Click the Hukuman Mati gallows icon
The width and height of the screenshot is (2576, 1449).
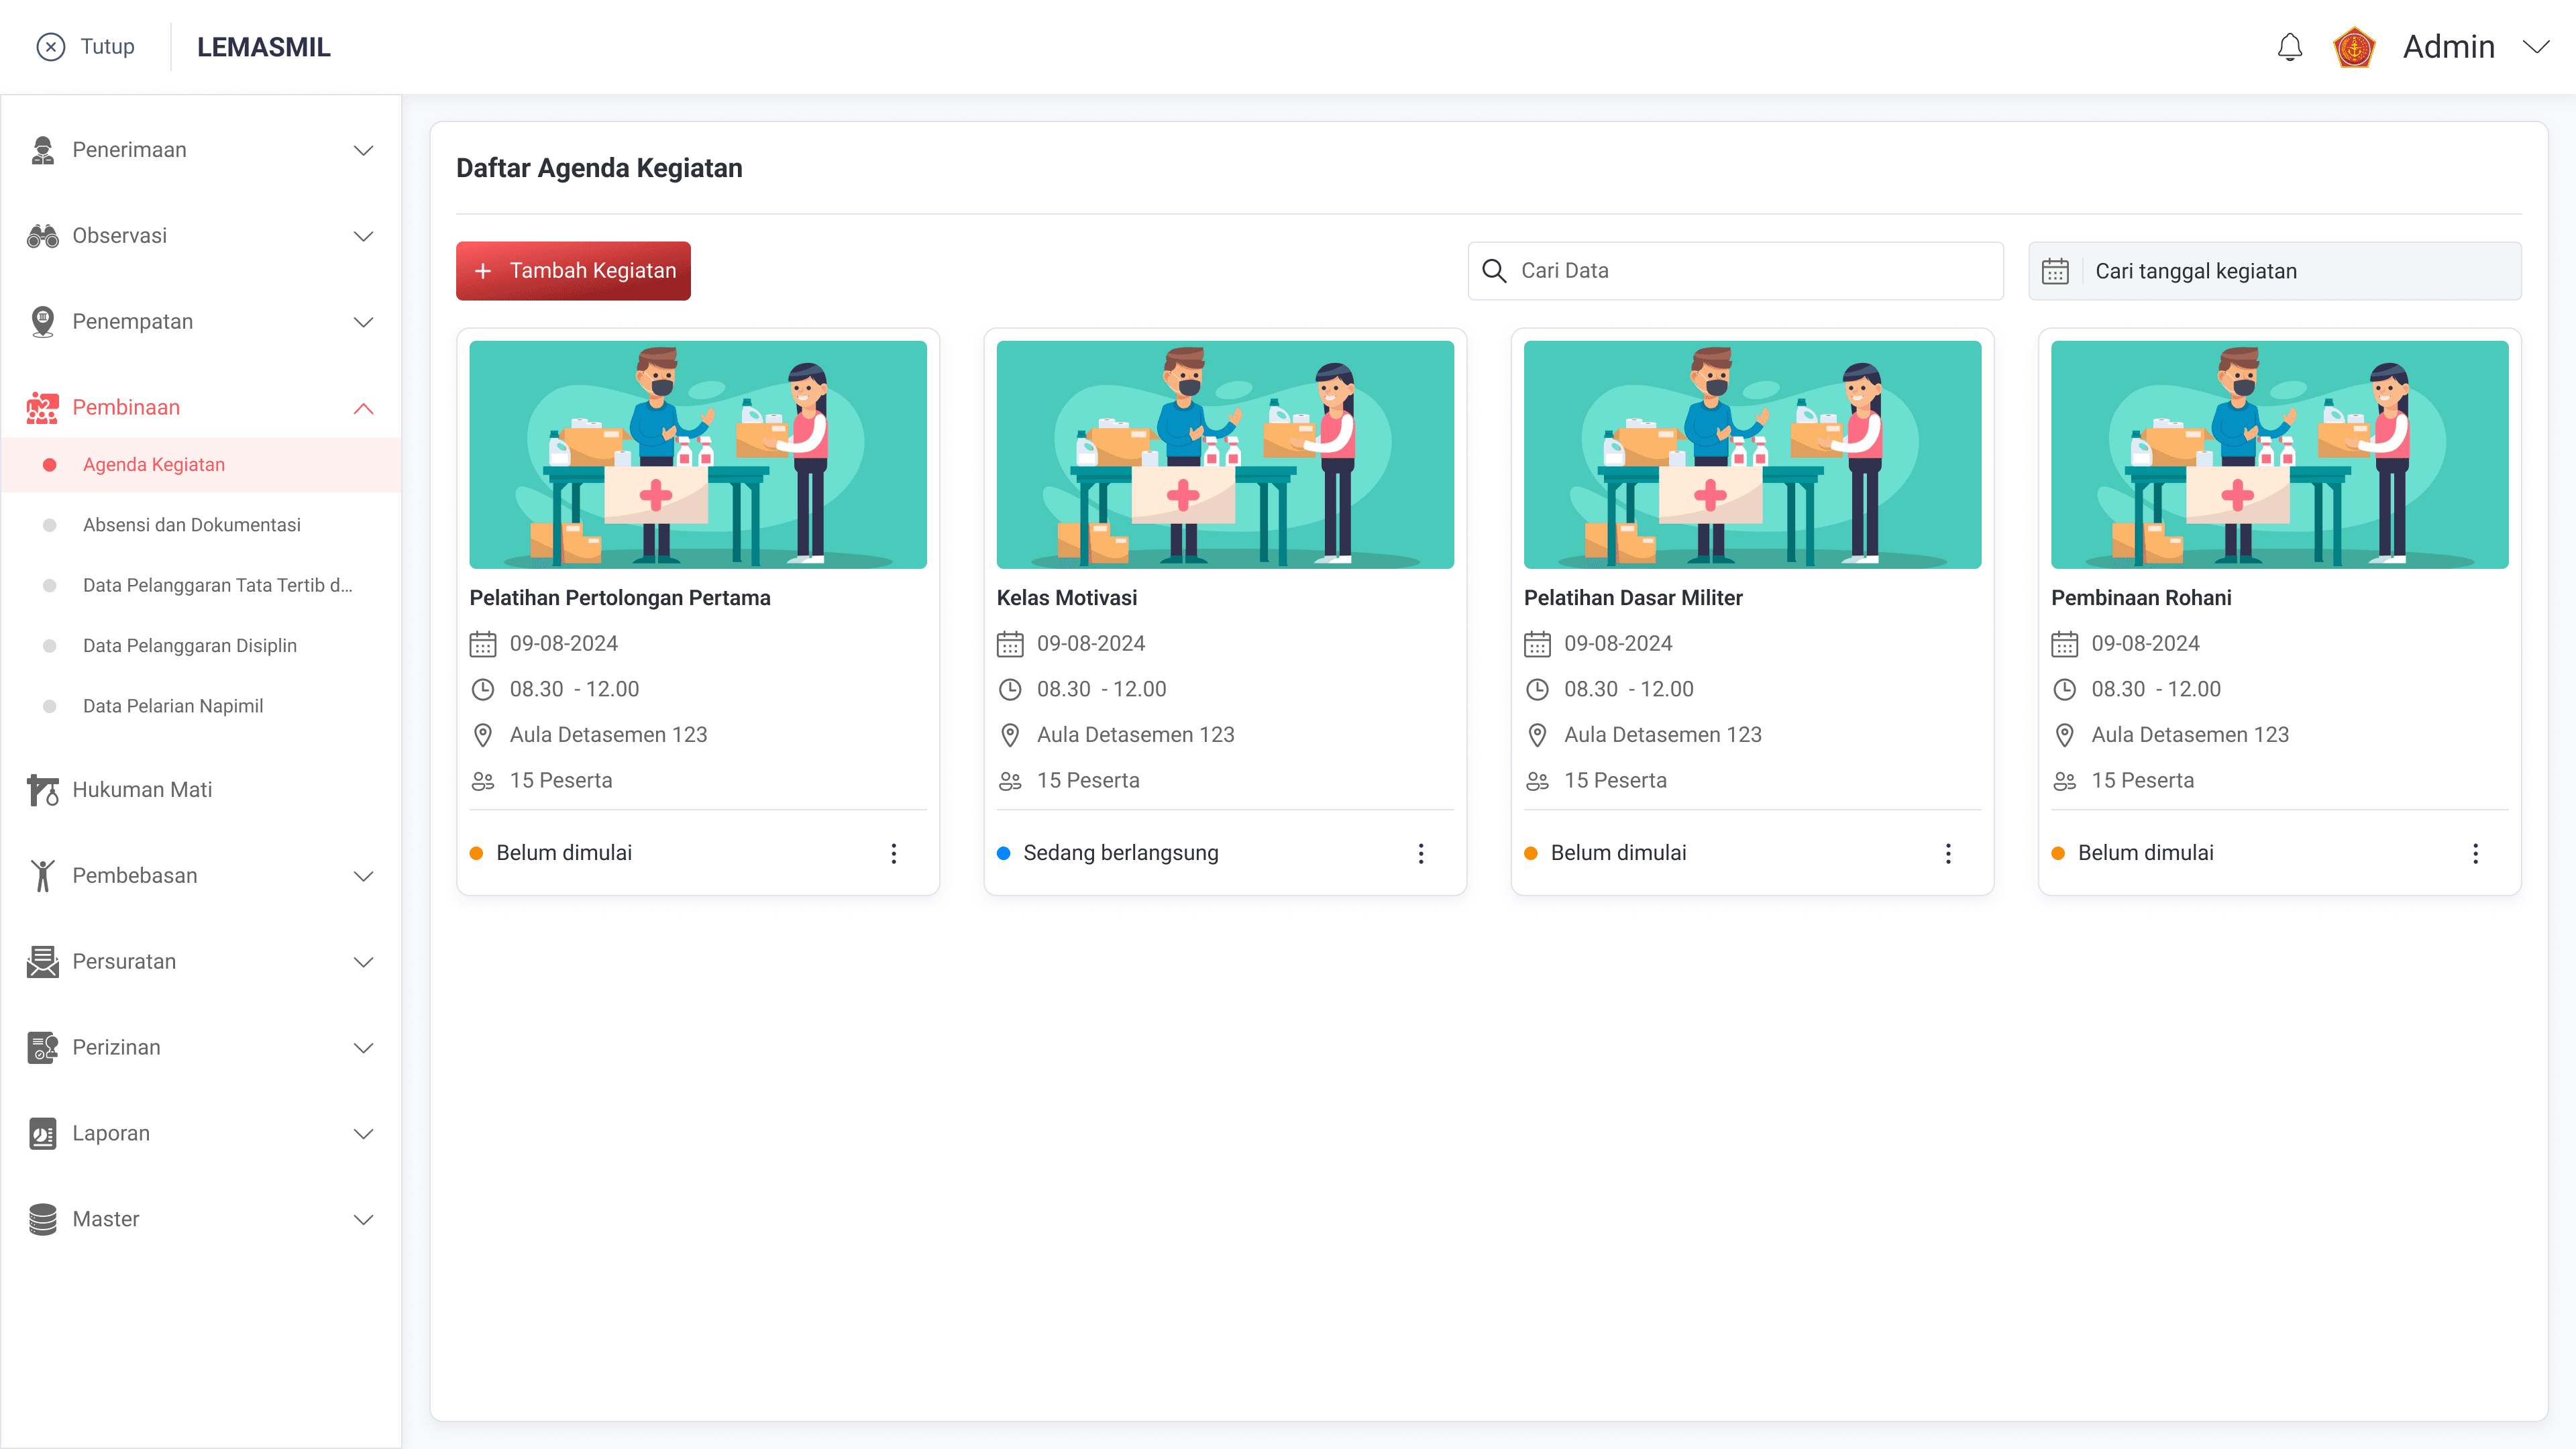pyautogui.click(x=42, y=790)
